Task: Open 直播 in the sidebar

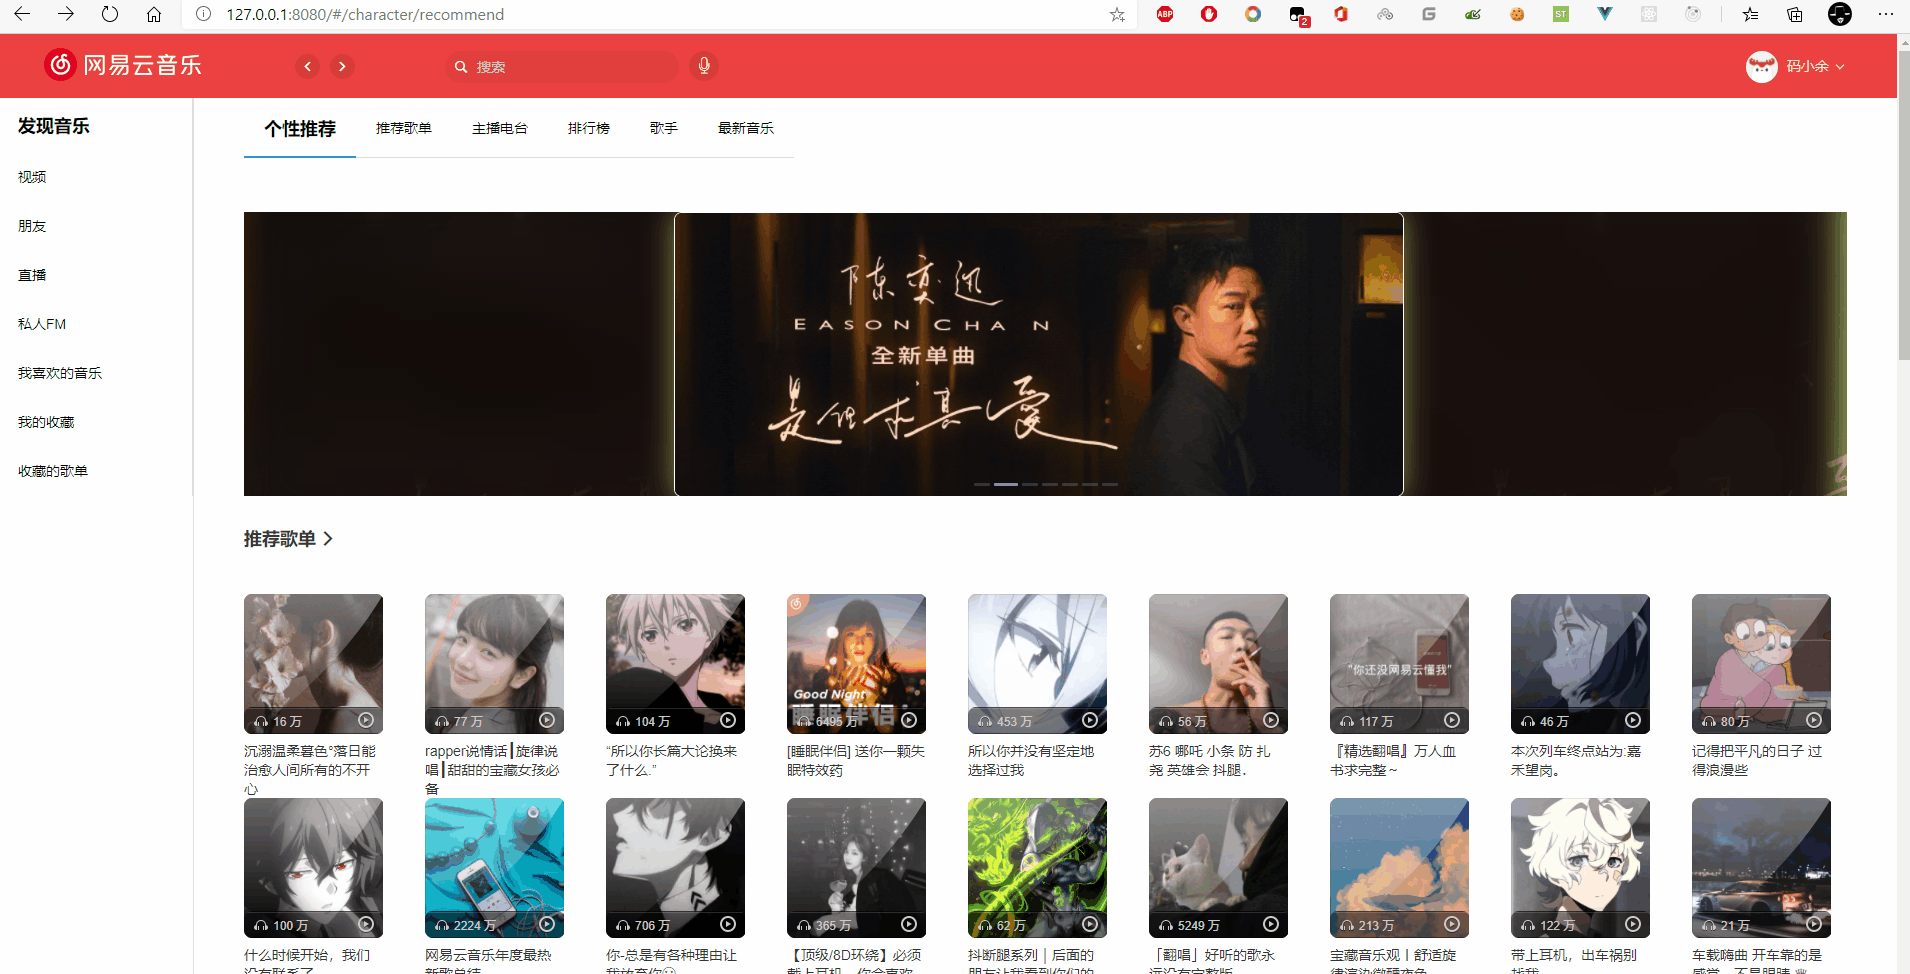Action: point(32,275)
